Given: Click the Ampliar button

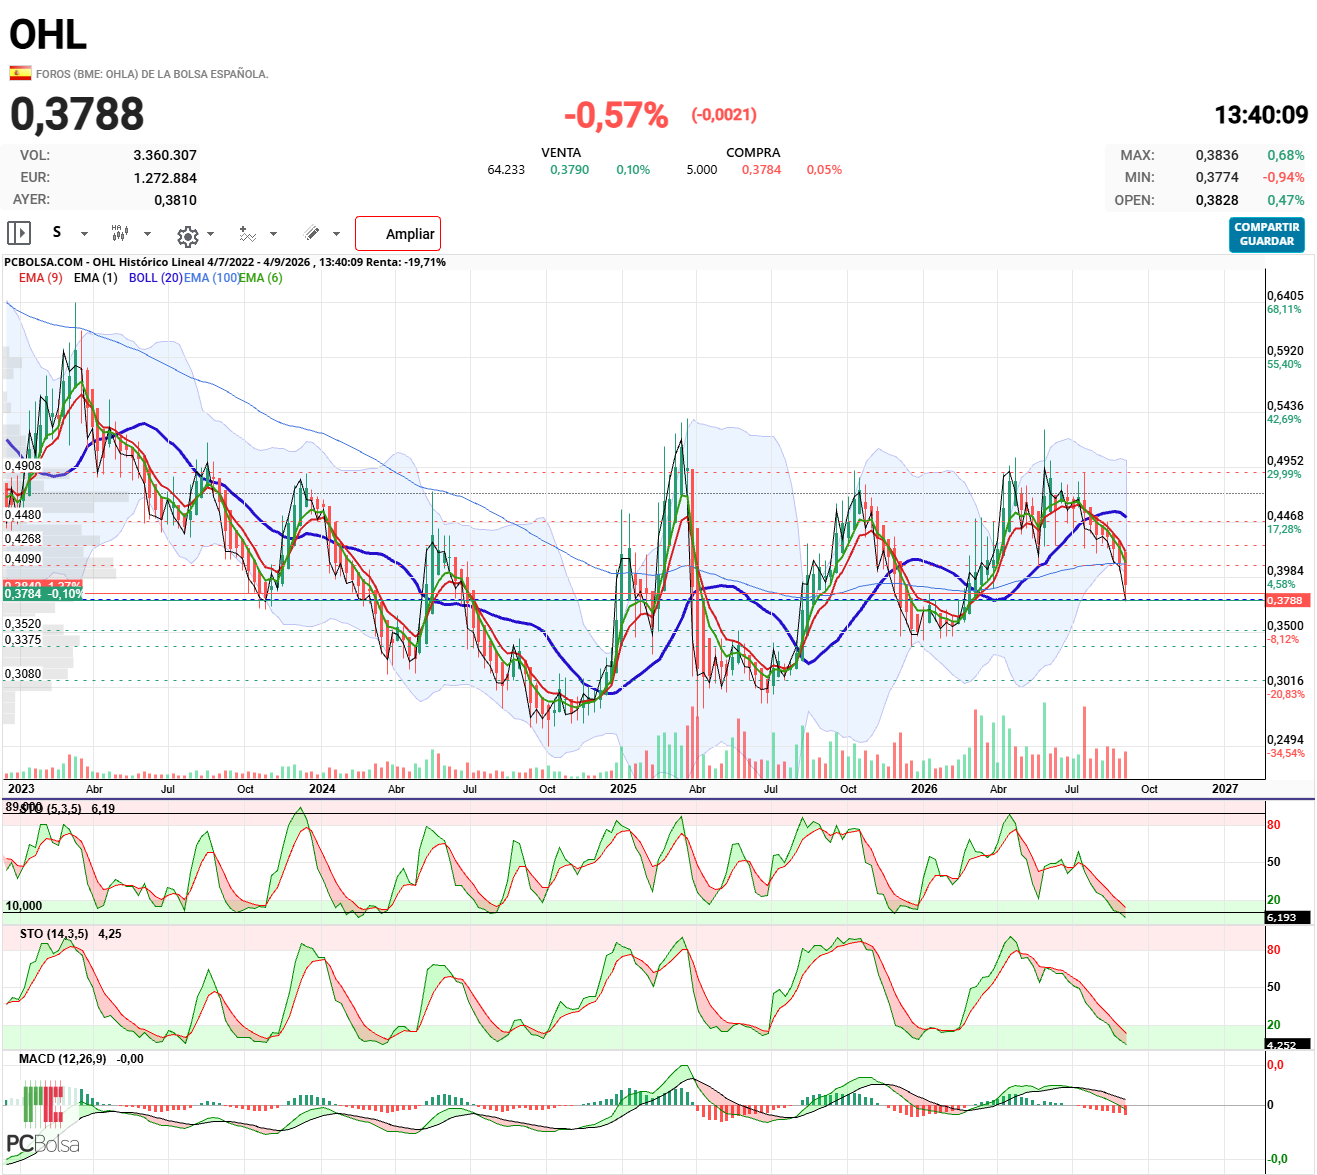Looking at the screenshot, I should 398,234.
